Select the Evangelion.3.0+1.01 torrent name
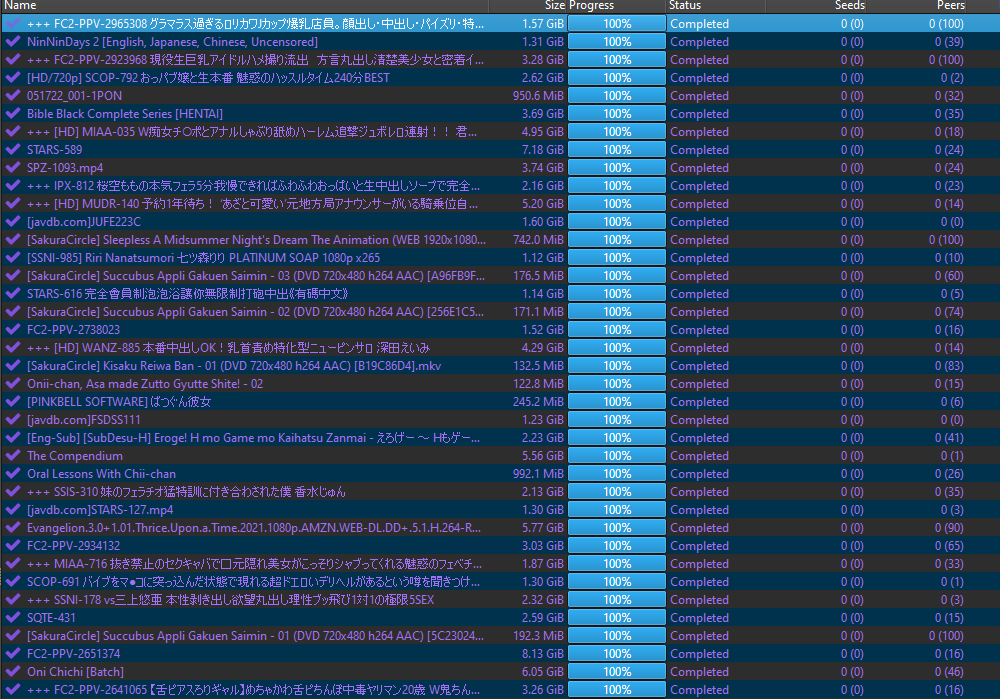1000x699 pixels. coord(254,528)
